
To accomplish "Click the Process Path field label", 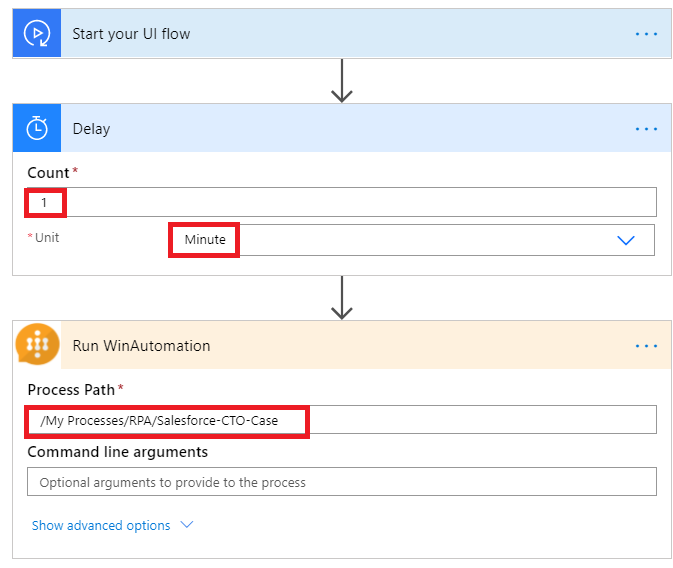I will 72,389.
